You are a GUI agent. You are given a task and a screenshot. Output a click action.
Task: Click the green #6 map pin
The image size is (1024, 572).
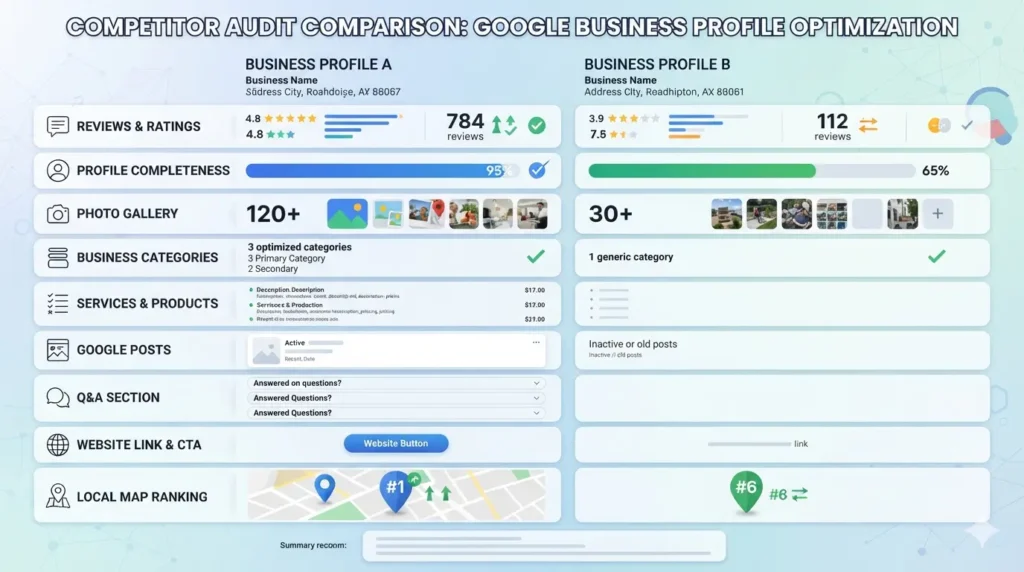coord(746,491)
